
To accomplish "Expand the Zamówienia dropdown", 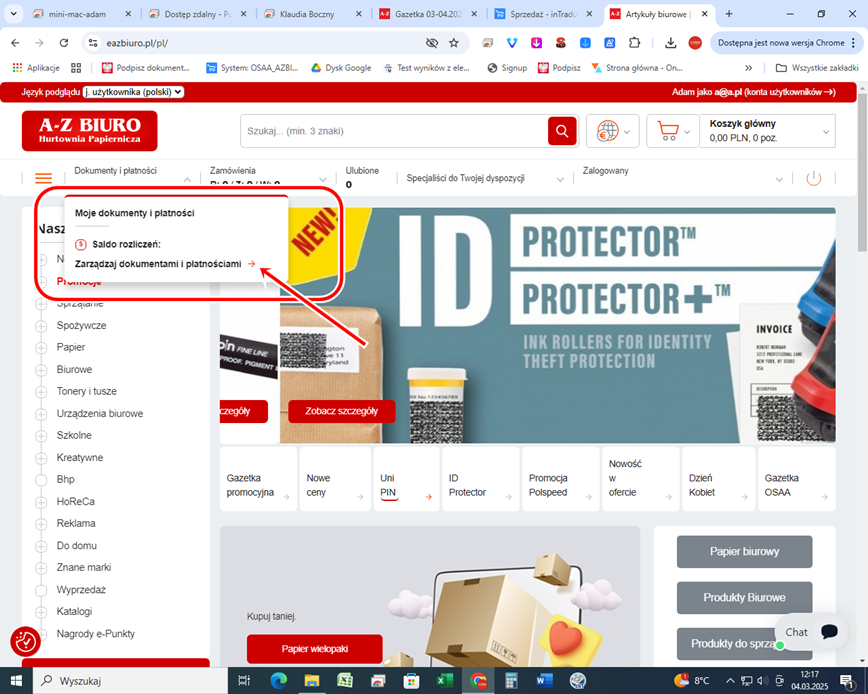I will [323, 179].
